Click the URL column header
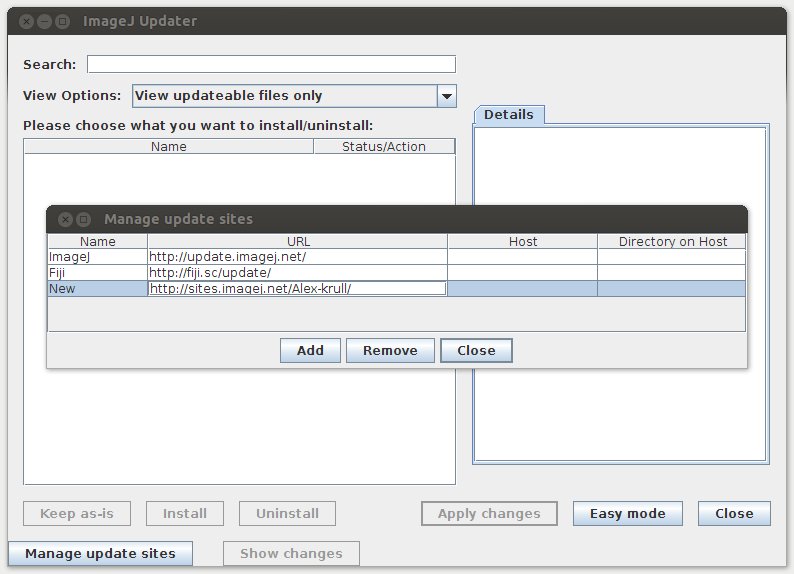 (x=298, y=241)
